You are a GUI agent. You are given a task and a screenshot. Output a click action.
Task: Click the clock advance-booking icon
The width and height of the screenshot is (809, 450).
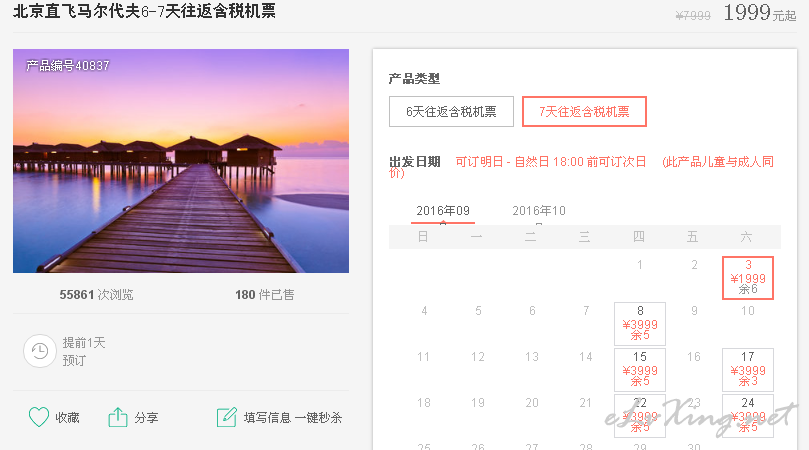click(x=40, y=351)
